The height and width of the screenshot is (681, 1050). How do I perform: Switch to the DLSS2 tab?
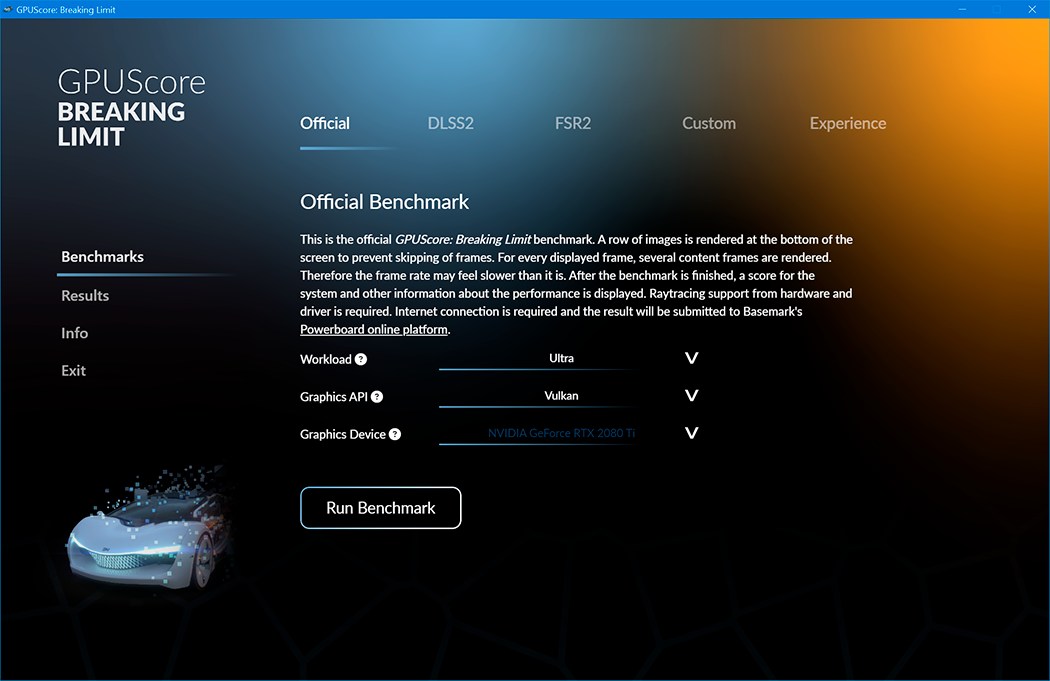click(451, 123)
